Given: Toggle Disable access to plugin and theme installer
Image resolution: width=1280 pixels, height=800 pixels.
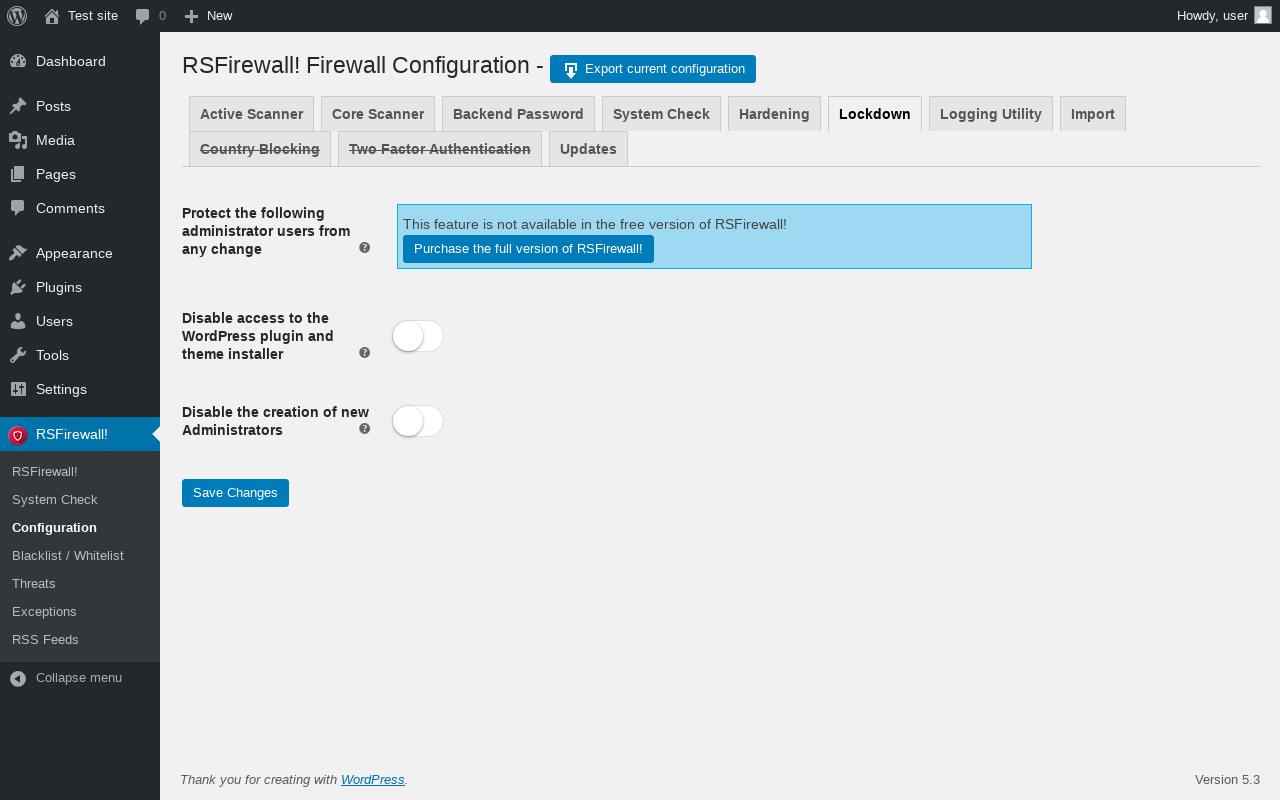Looking at the screenshot, I should pos(418,336).
